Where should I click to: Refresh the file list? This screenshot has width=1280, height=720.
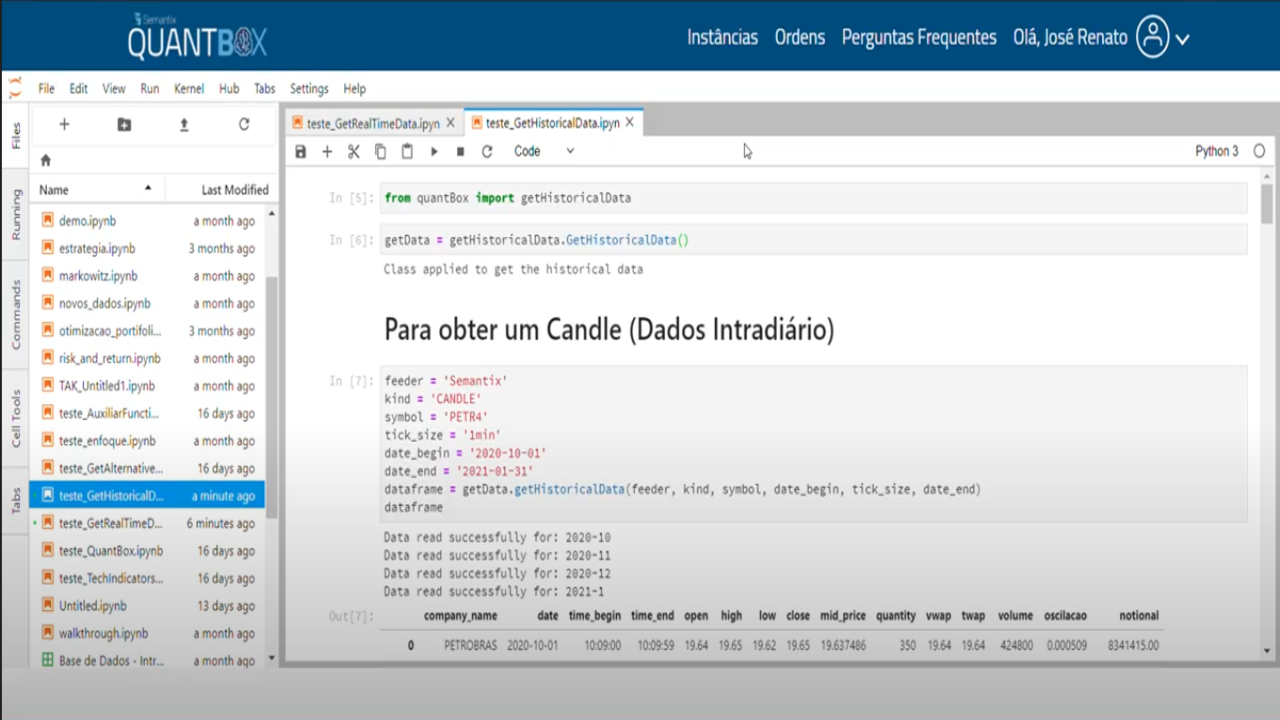click(x=244, y=125)
